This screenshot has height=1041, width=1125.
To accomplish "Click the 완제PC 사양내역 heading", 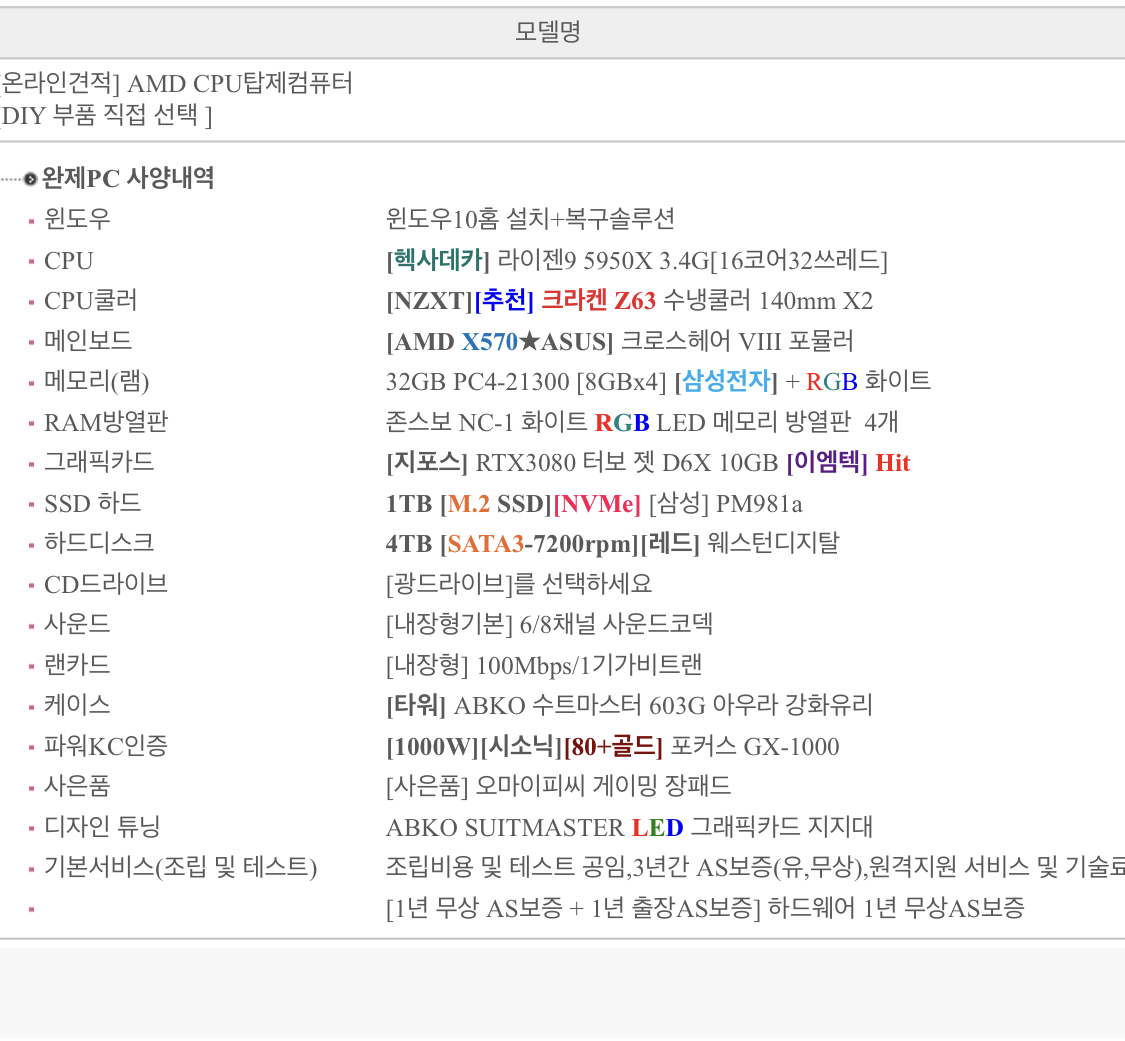I will pos(128,178).
